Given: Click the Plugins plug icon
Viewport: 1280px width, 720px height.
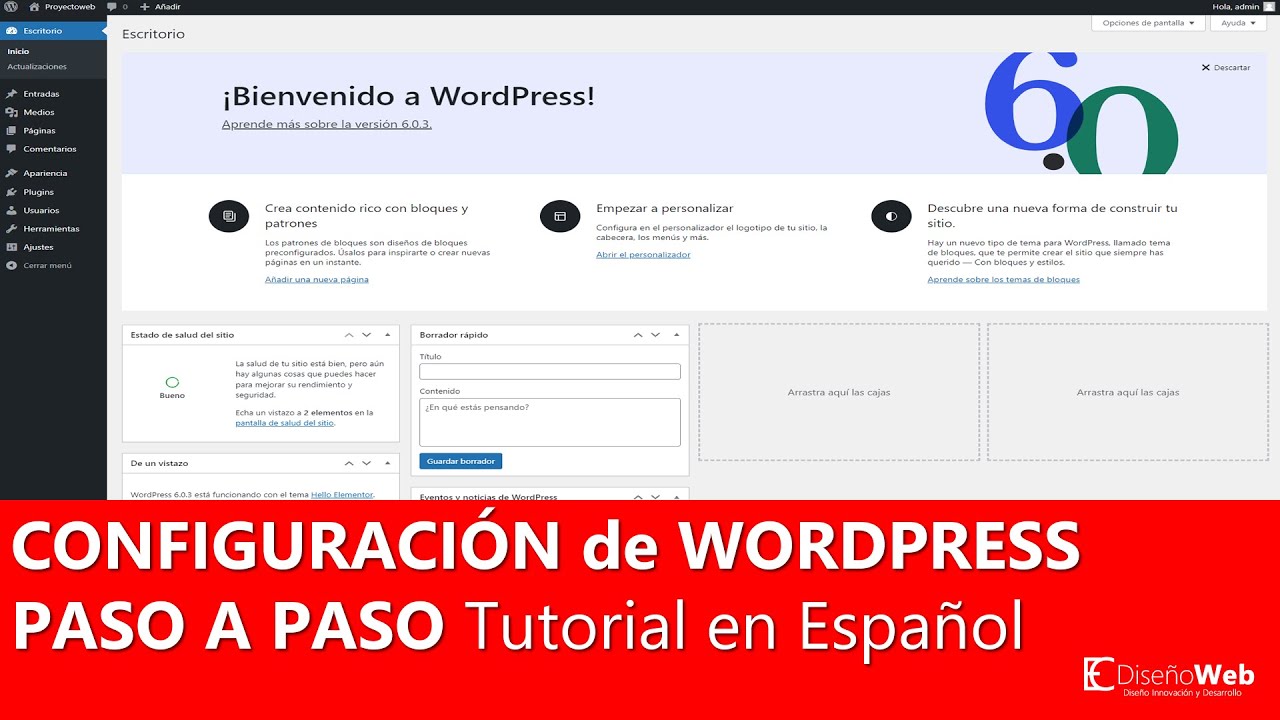Looking at the screenshot, I should tap(11, 192).
